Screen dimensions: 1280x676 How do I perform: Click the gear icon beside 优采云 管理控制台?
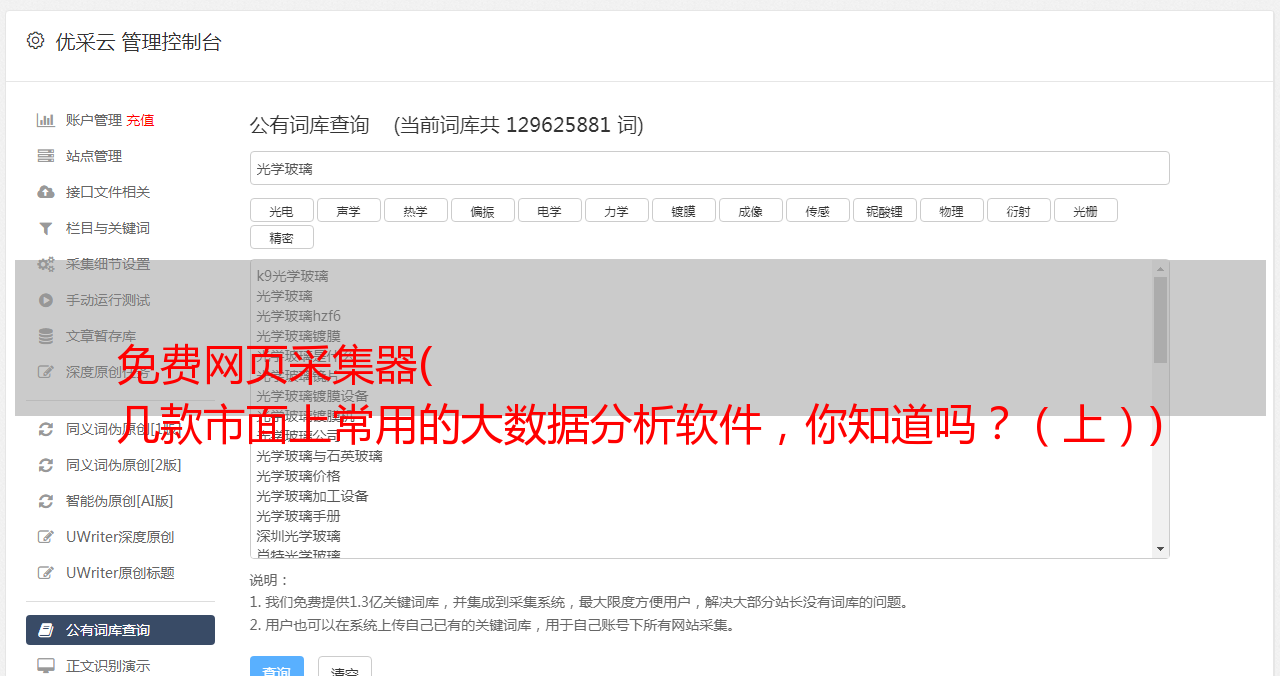click(36, 41)
